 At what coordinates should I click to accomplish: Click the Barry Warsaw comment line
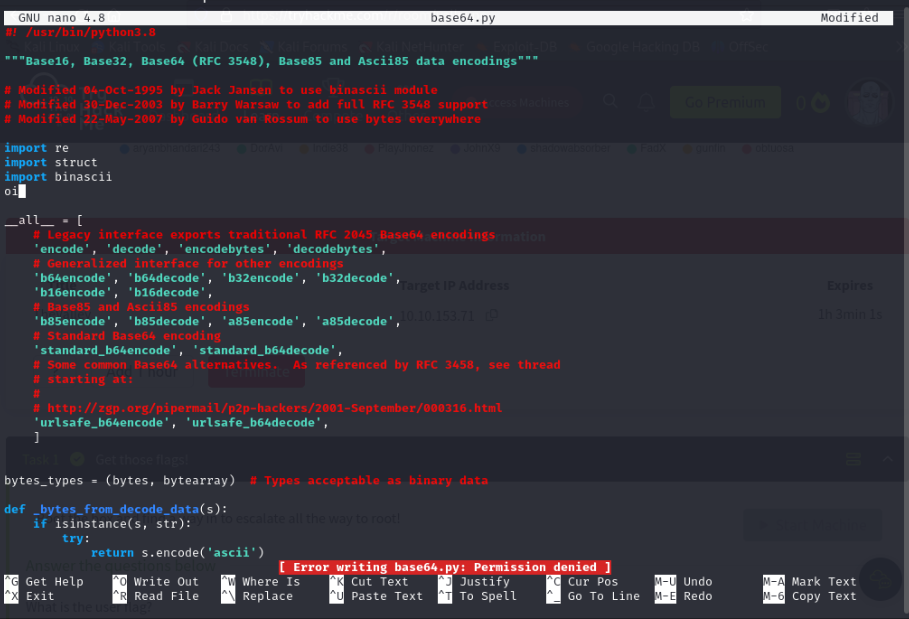246,104
